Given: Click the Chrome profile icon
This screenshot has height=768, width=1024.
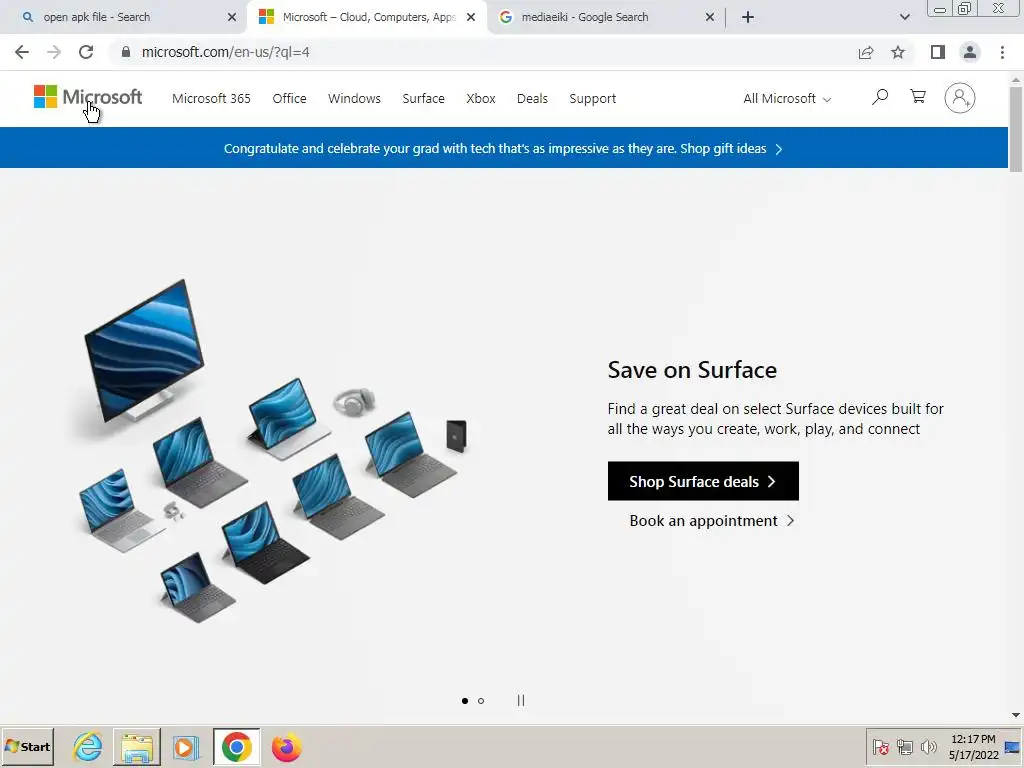Looking at the screenshot, I should click(x=970, y=52).
